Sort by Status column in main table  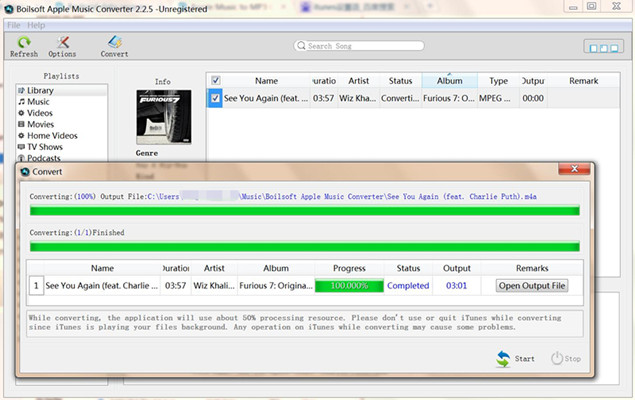[401, 81]
